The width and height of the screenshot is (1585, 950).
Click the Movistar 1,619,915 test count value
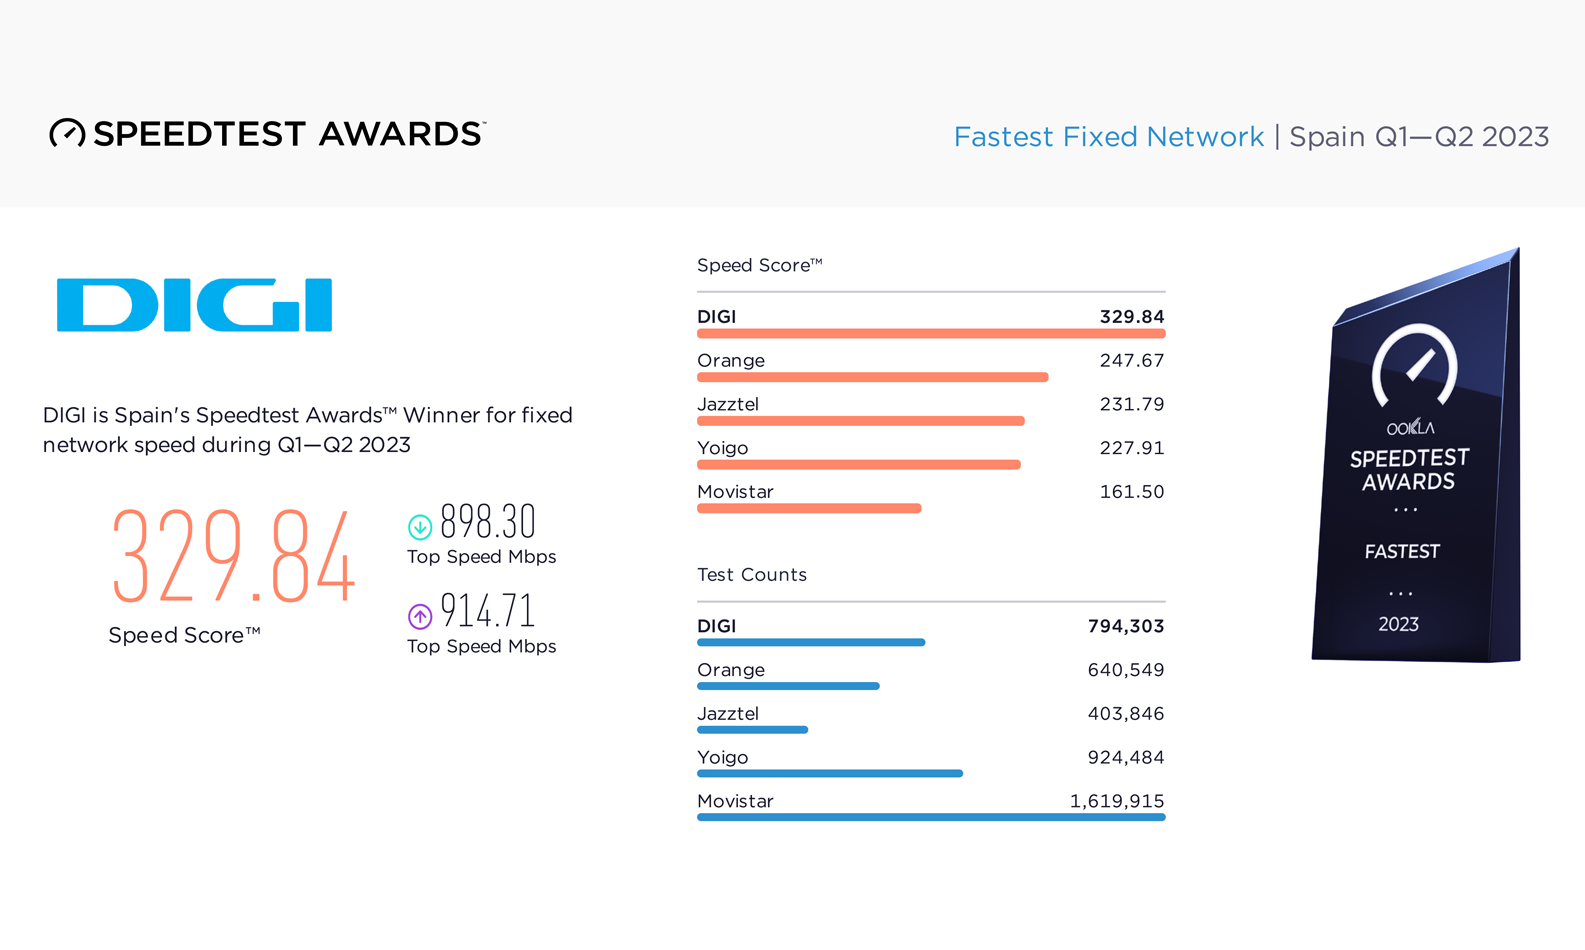(1117, 801)
